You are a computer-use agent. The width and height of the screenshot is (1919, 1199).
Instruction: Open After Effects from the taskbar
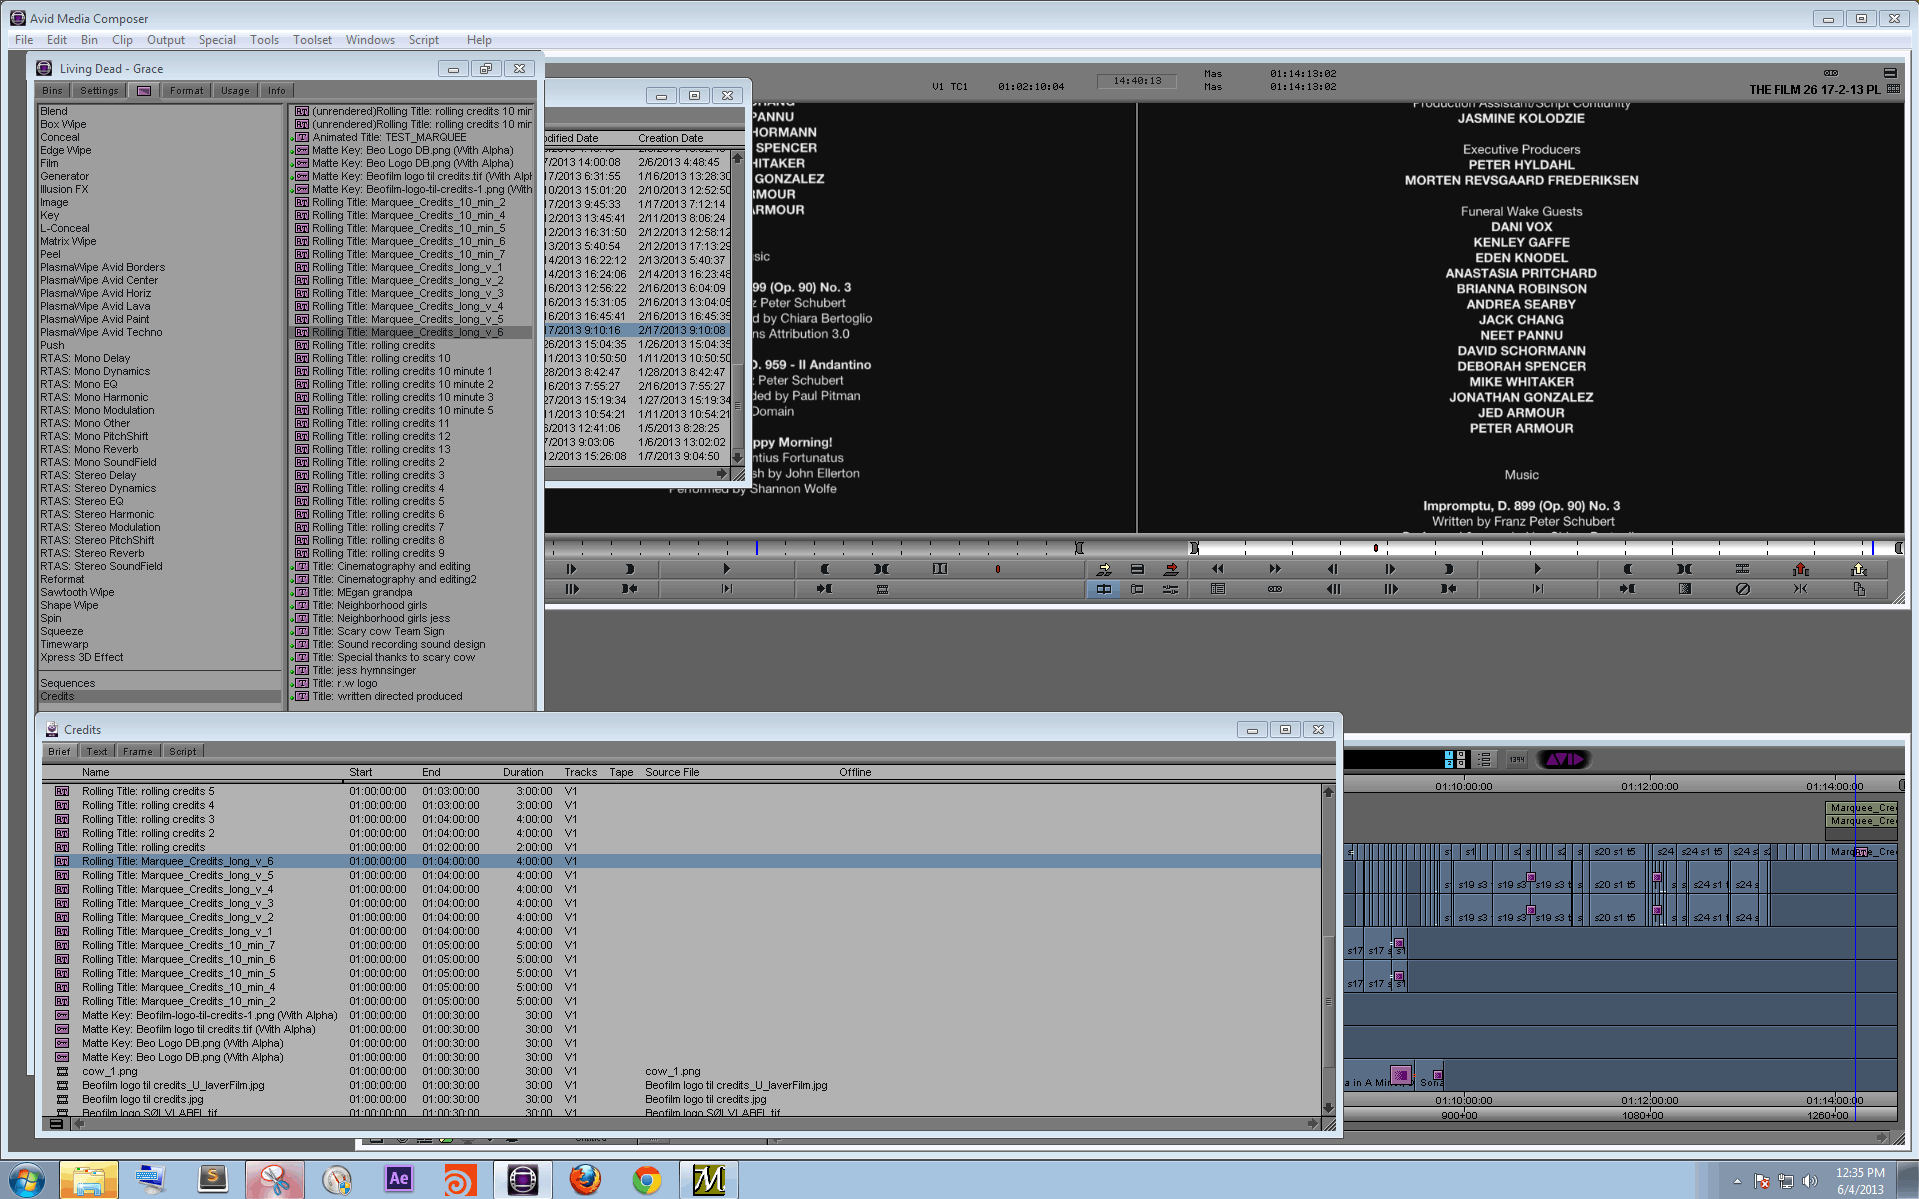(399, 1180)
